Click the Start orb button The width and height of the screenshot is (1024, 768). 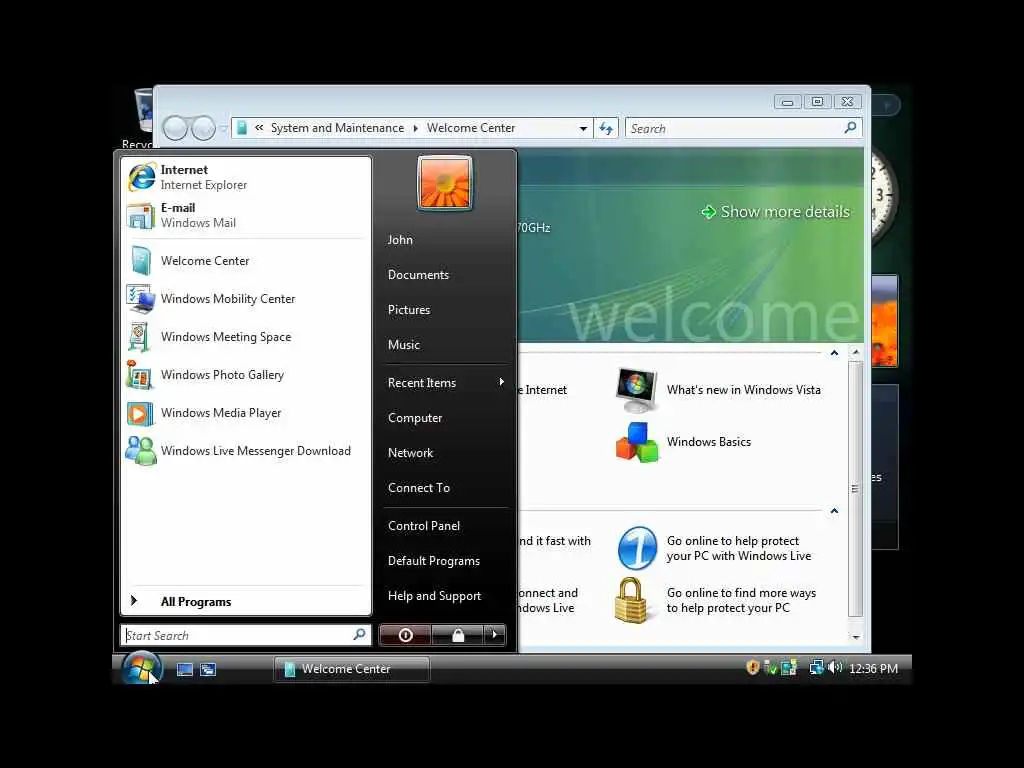141,668
